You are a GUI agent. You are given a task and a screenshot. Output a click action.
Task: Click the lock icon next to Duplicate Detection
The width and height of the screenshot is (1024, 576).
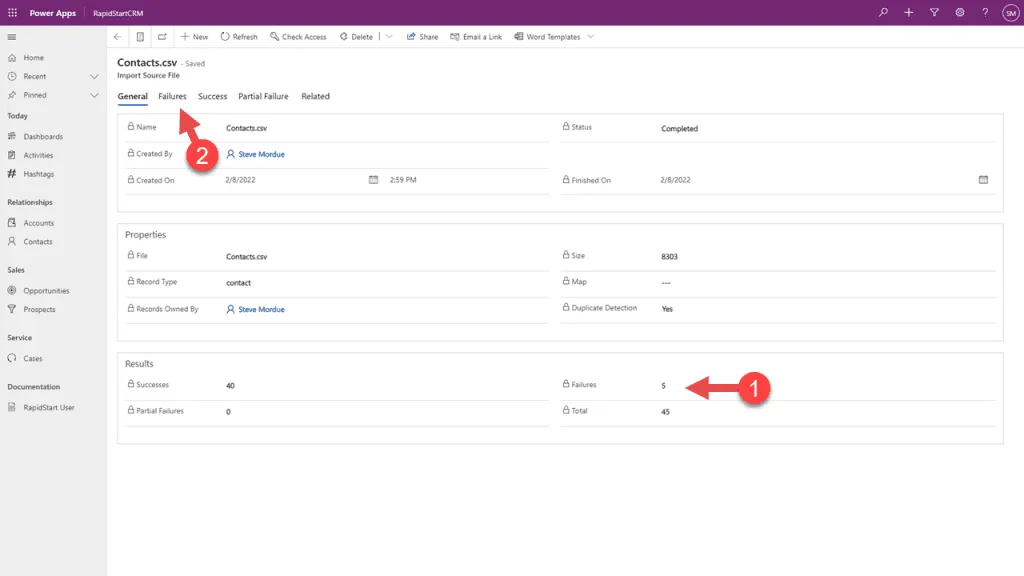(568, 308)
